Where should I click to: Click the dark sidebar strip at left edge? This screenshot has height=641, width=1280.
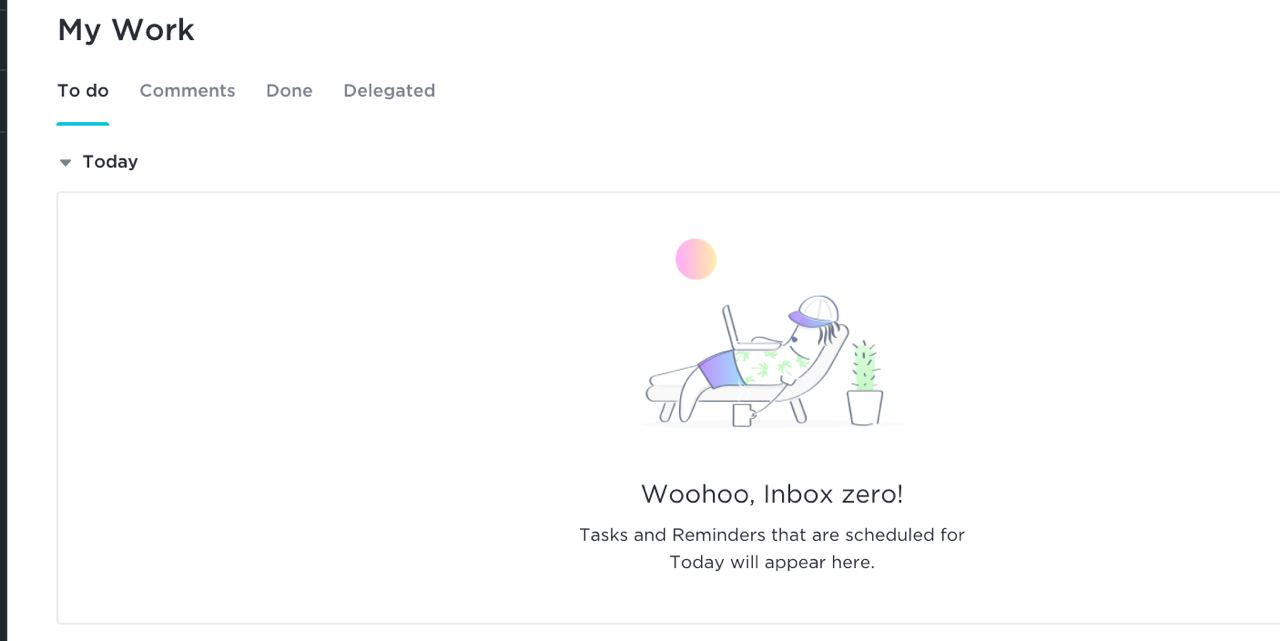(3, 320)
